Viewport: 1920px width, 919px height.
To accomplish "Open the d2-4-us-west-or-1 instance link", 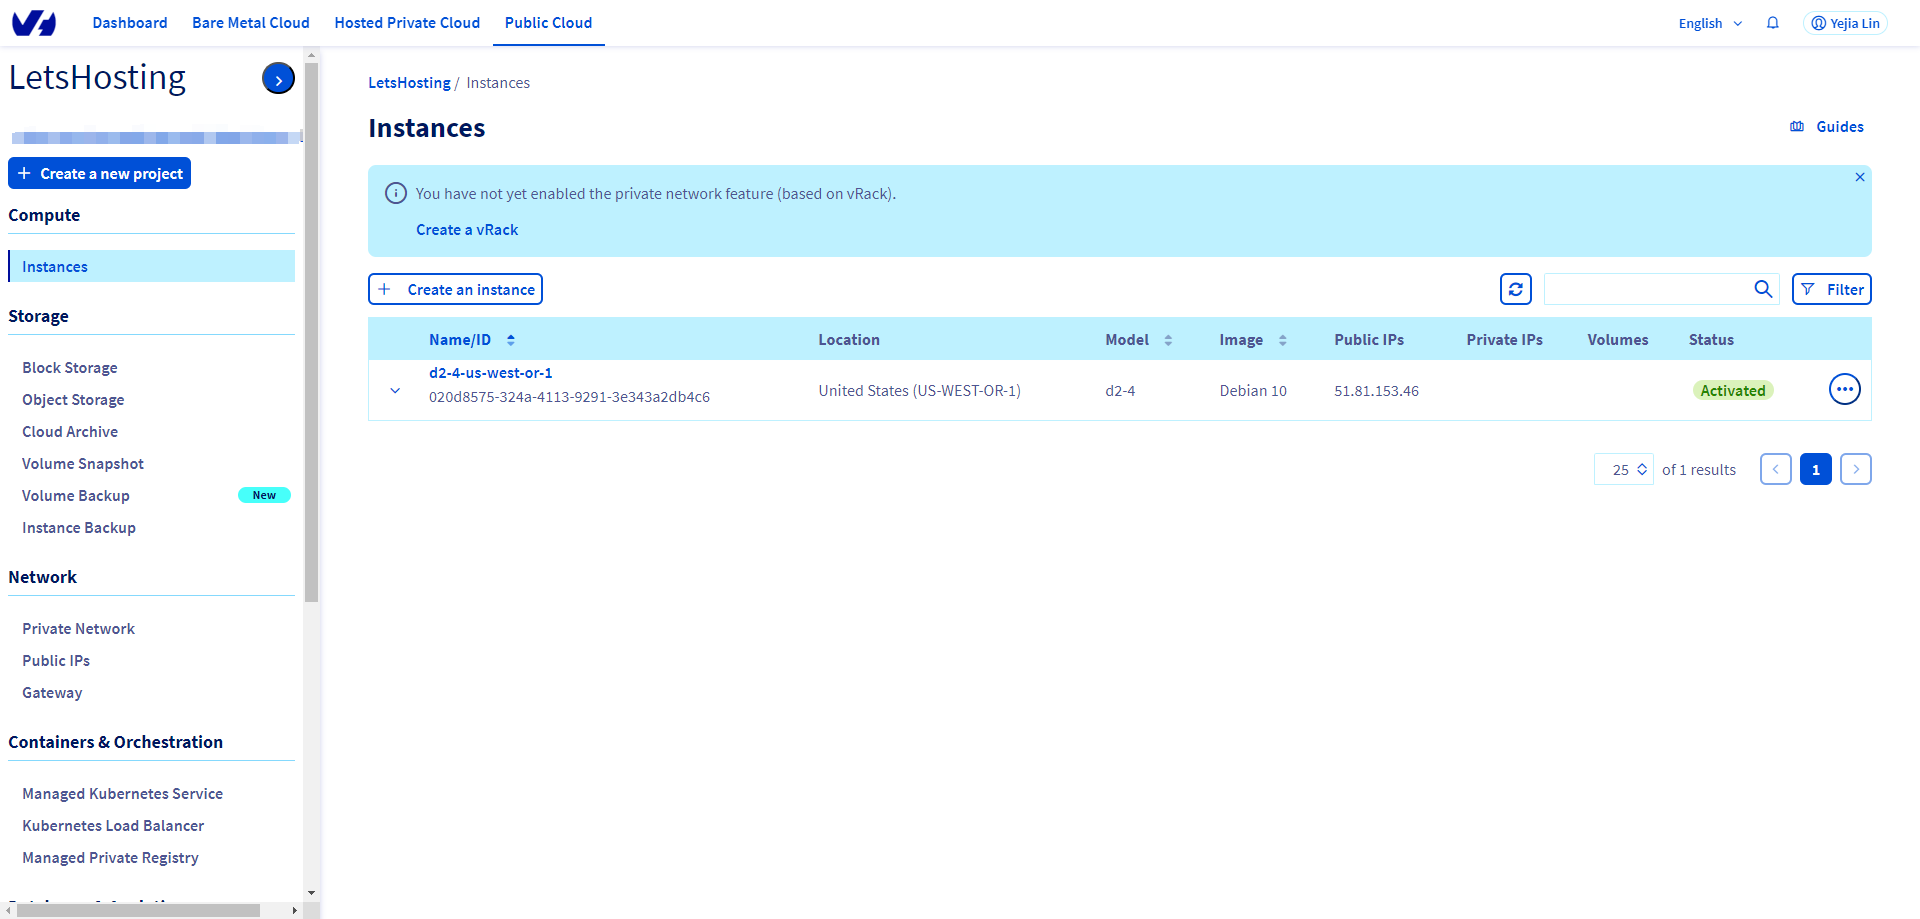I will pos(490,373).
